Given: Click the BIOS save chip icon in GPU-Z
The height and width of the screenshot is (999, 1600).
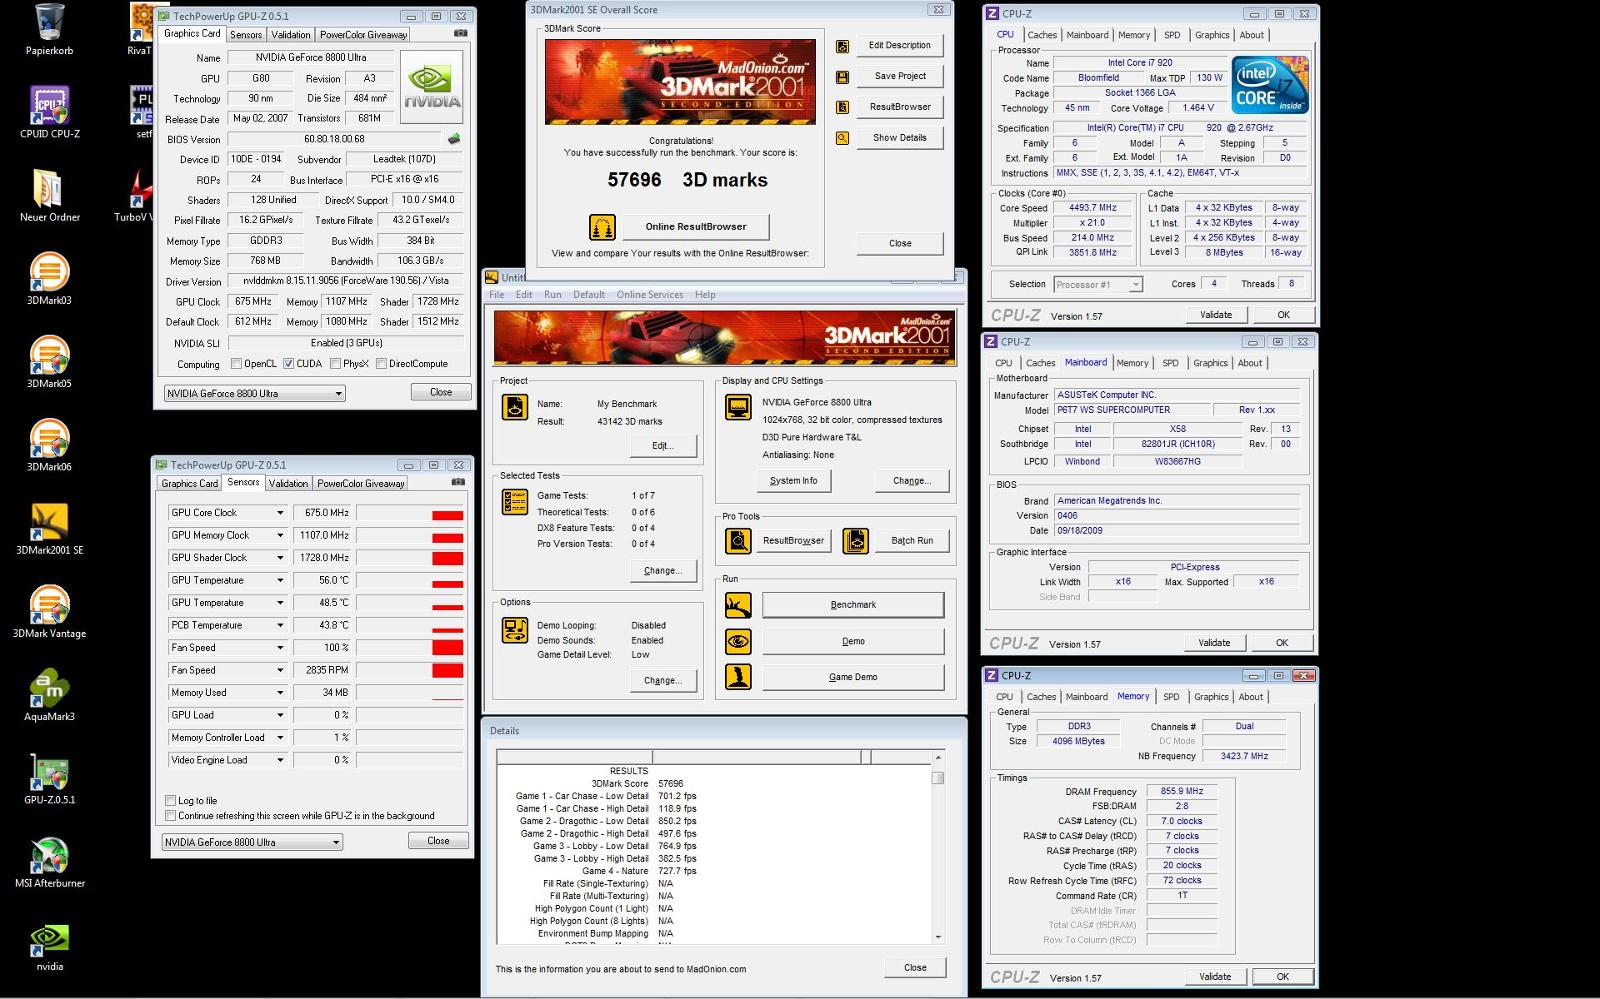Looking at the screenshot, I should pos(454,139).
